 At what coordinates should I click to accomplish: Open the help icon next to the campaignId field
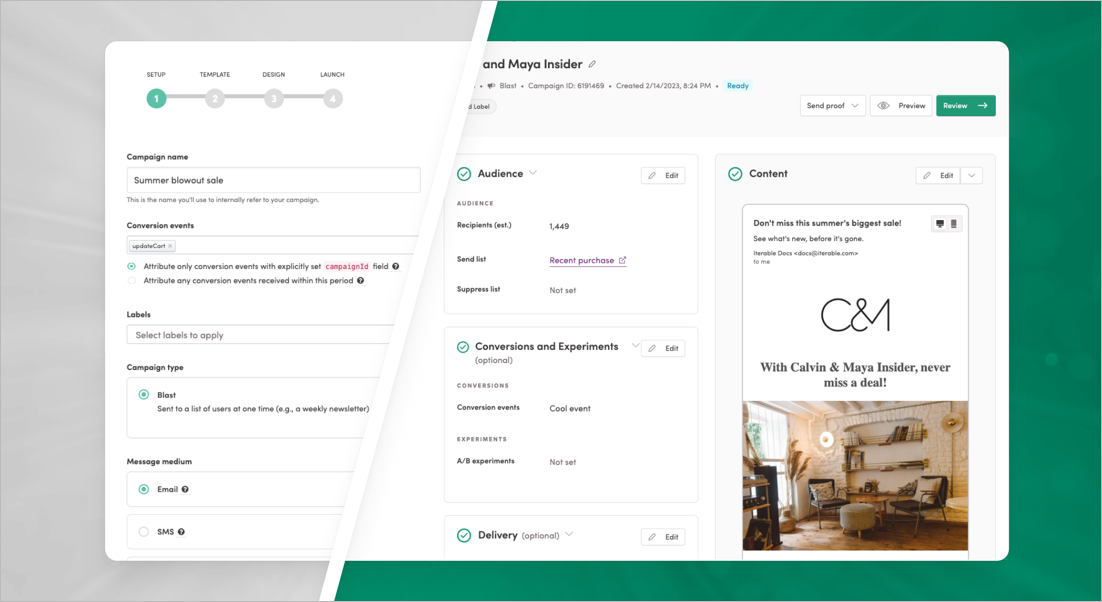tap(396, 267)
